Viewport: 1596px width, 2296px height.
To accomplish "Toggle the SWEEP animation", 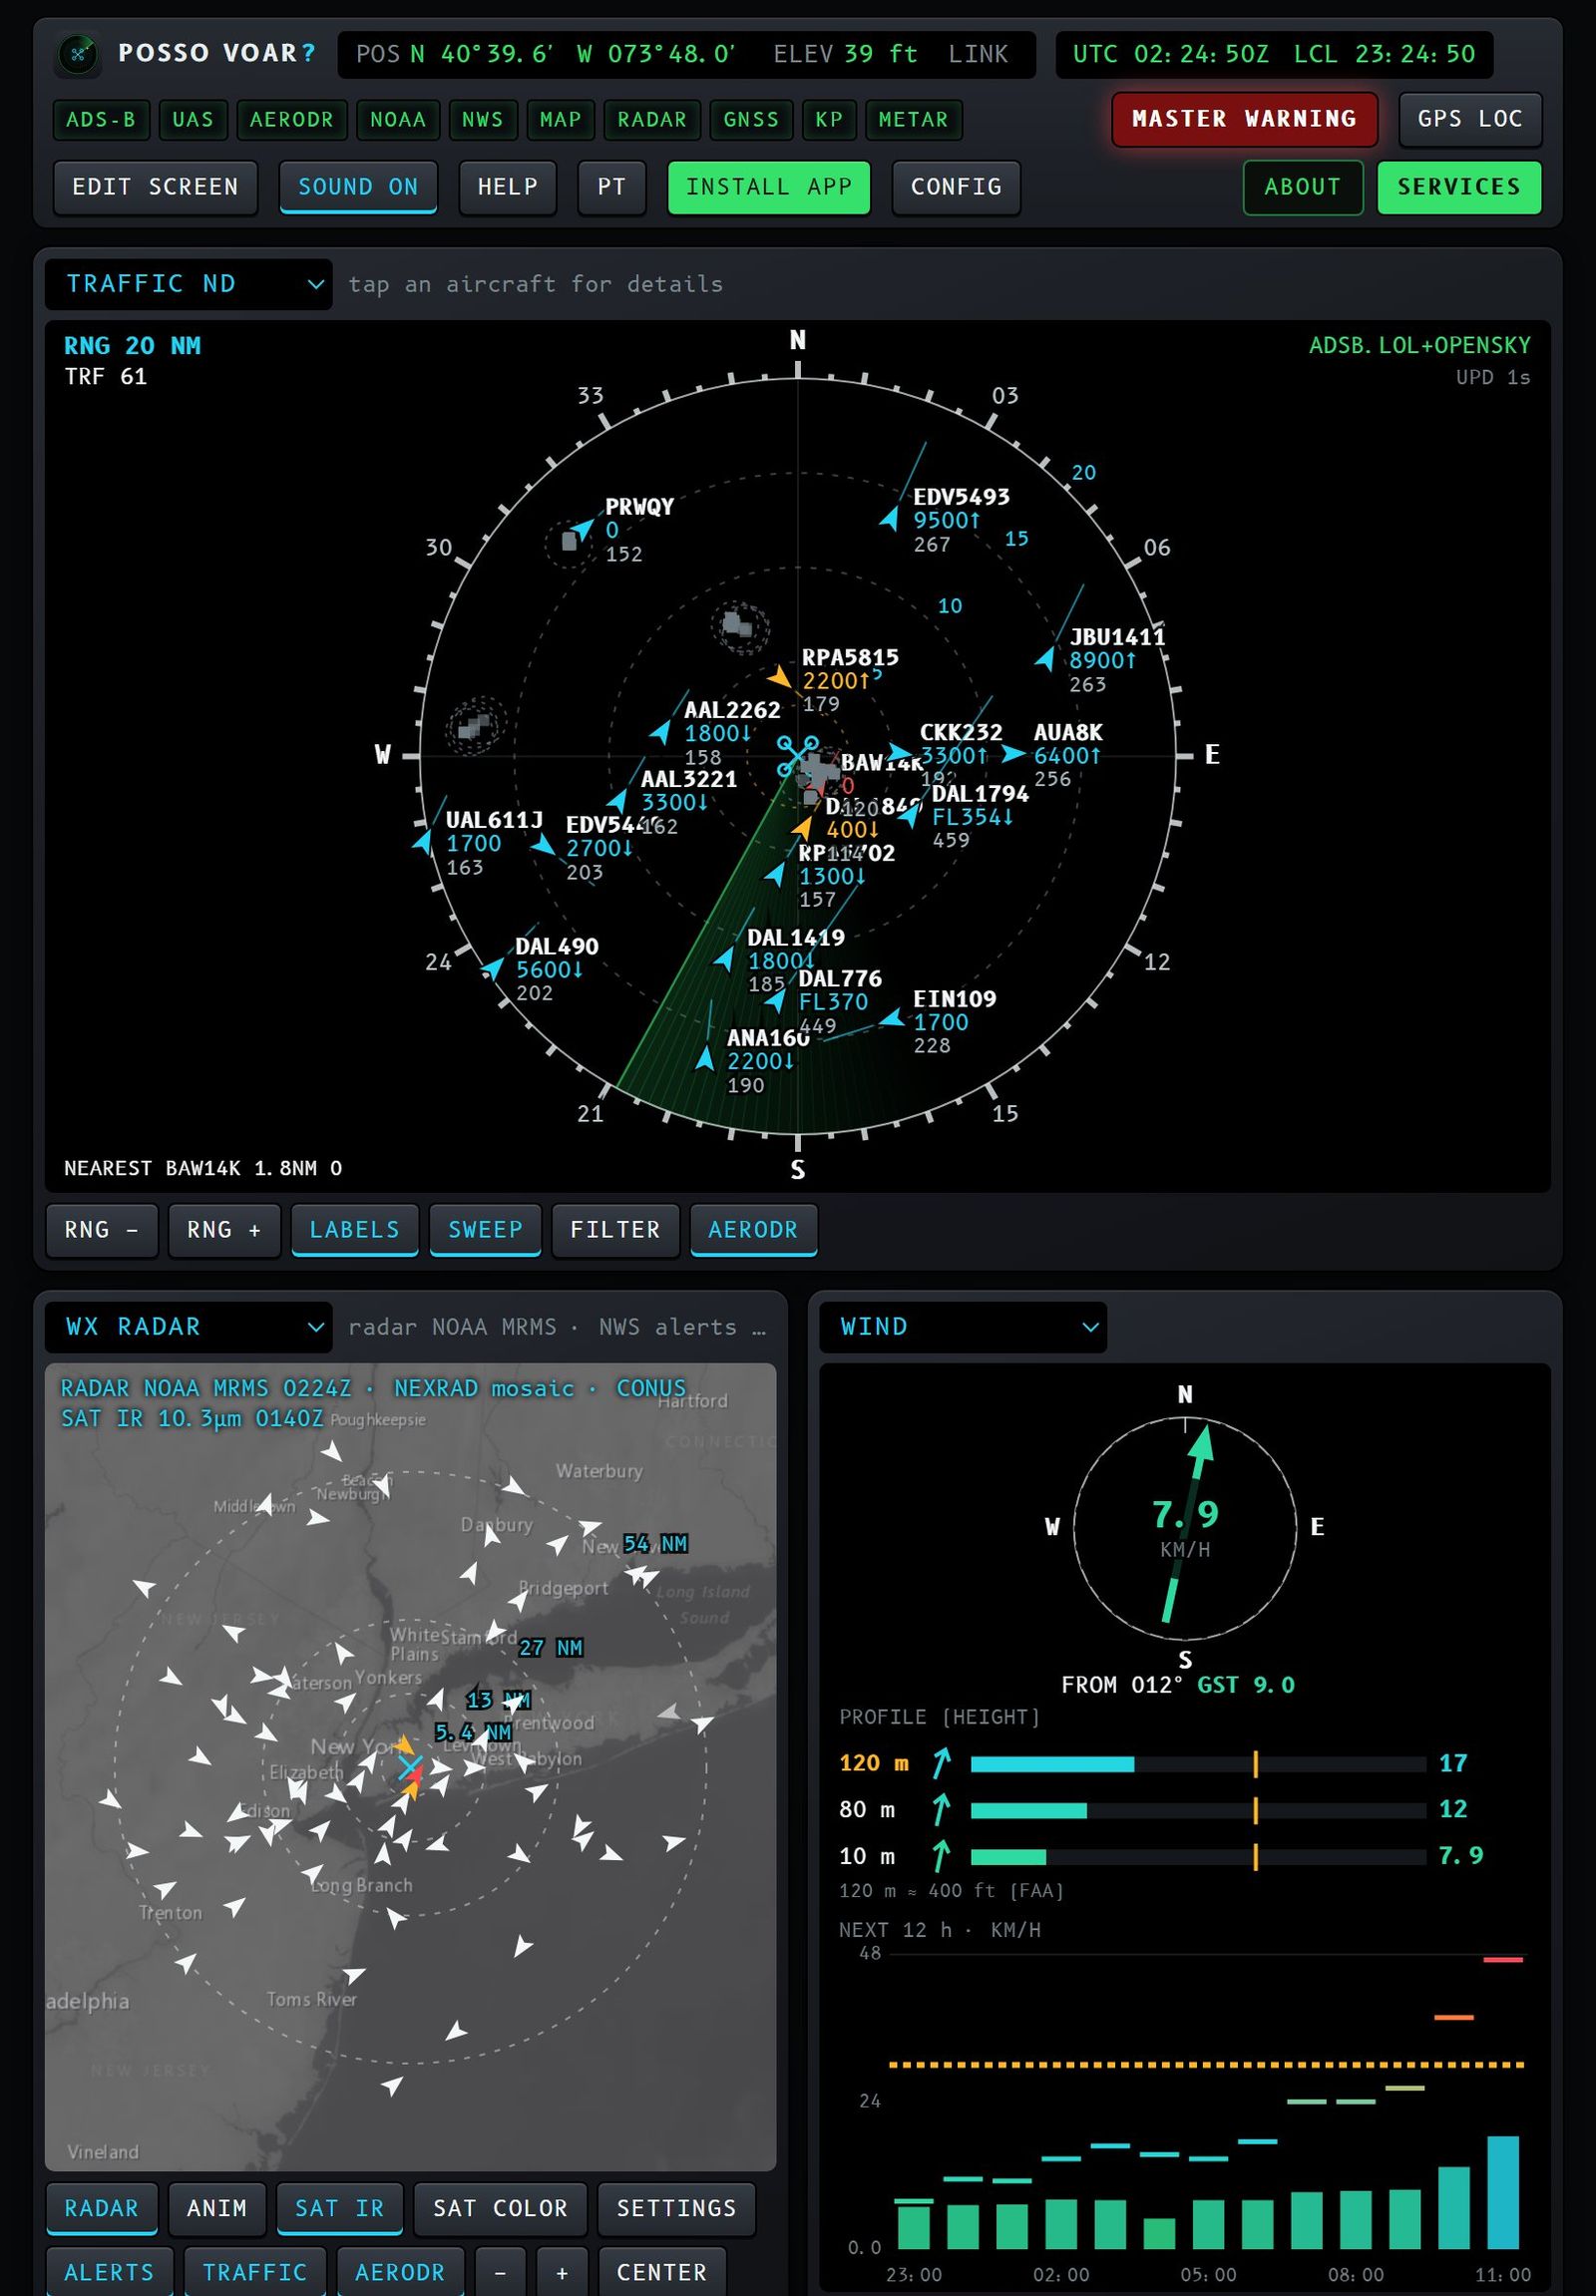I will click(485, 1229).
